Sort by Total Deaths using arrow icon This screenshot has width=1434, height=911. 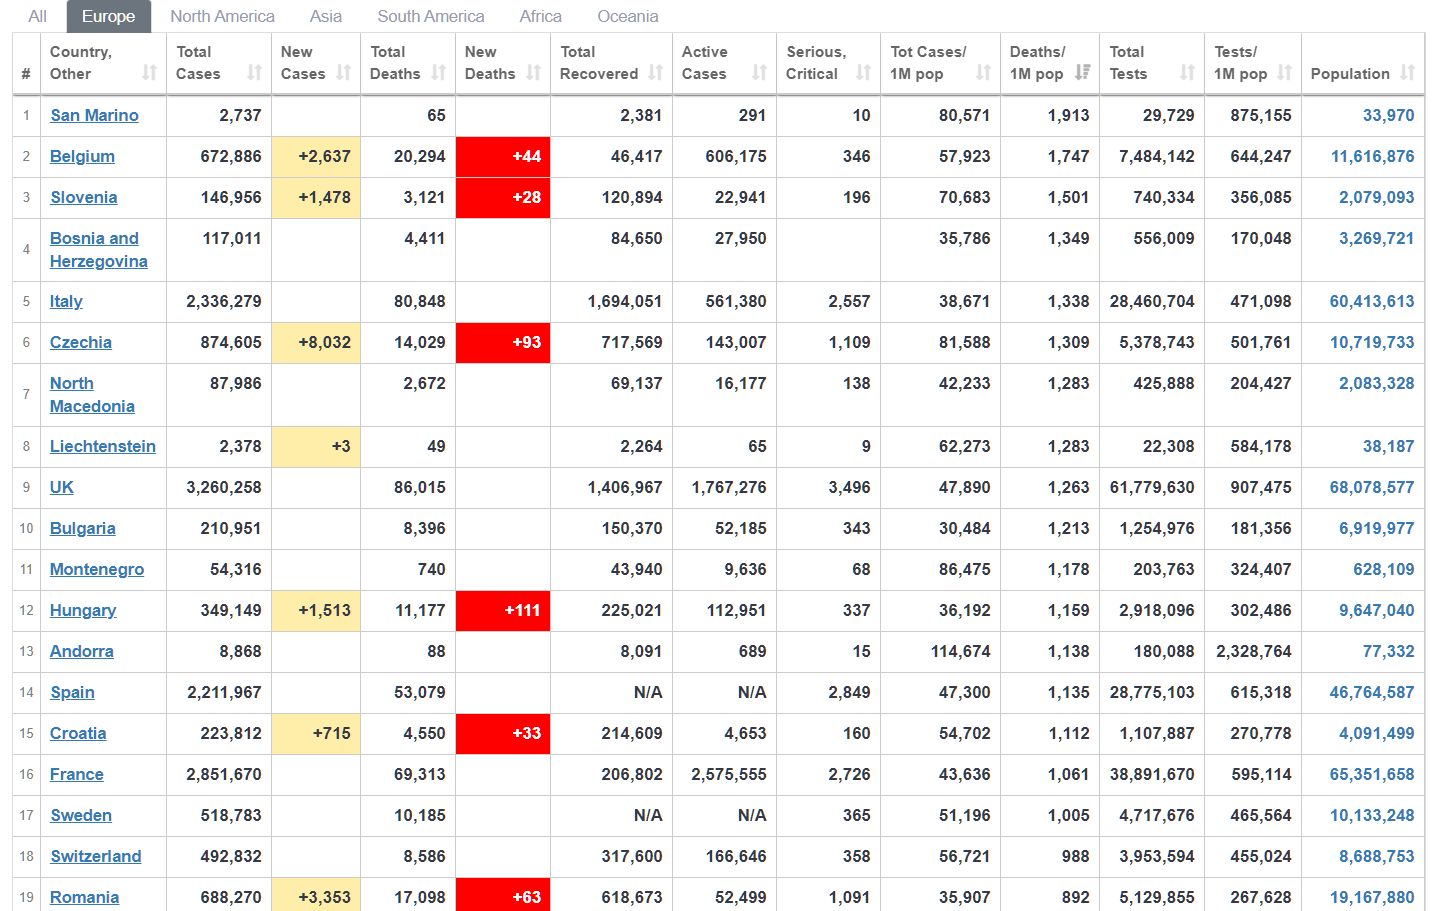438,73
